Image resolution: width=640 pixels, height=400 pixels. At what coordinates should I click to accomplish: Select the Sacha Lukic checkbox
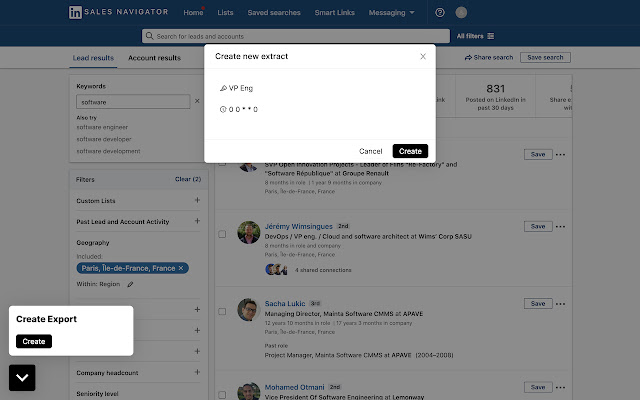222,311
